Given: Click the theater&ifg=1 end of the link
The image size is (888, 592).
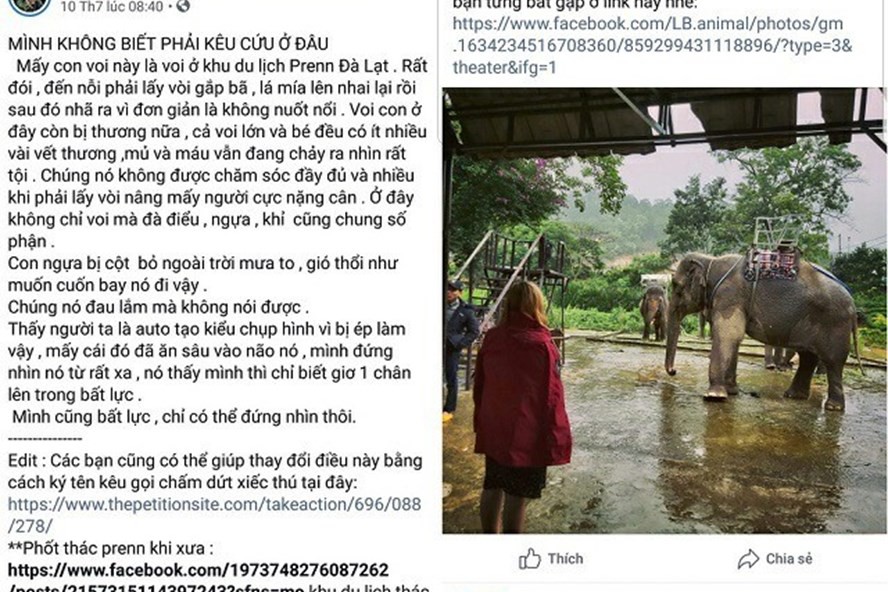Looking at the screenshot, I should (x=504, y=67).
